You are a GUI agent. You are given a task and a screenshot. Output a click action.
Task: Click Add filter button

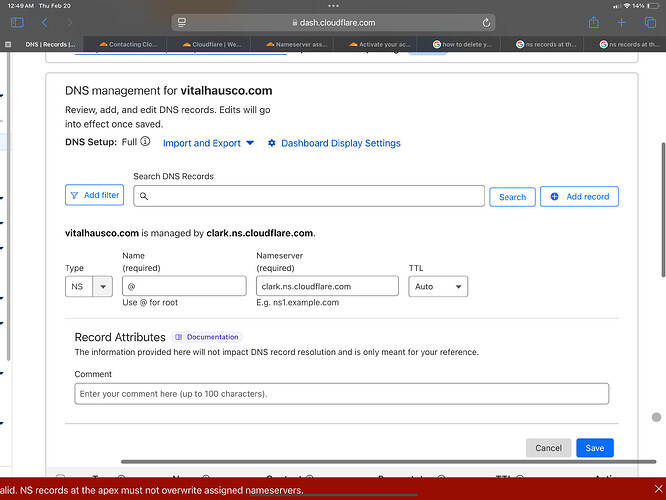[x=94, y=195]
